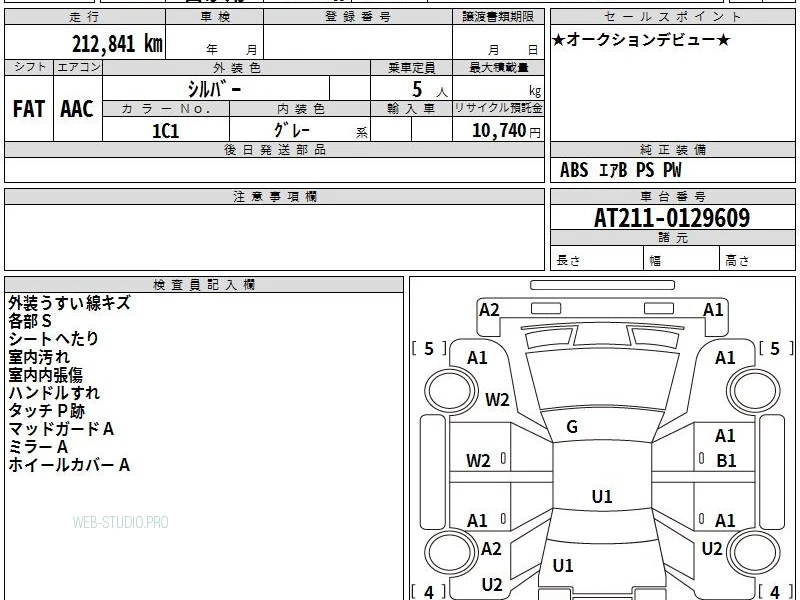Screen dimensions: 800x600
Task: Click the 検査員記入欄 section header
Action: [x=204, y=285]
